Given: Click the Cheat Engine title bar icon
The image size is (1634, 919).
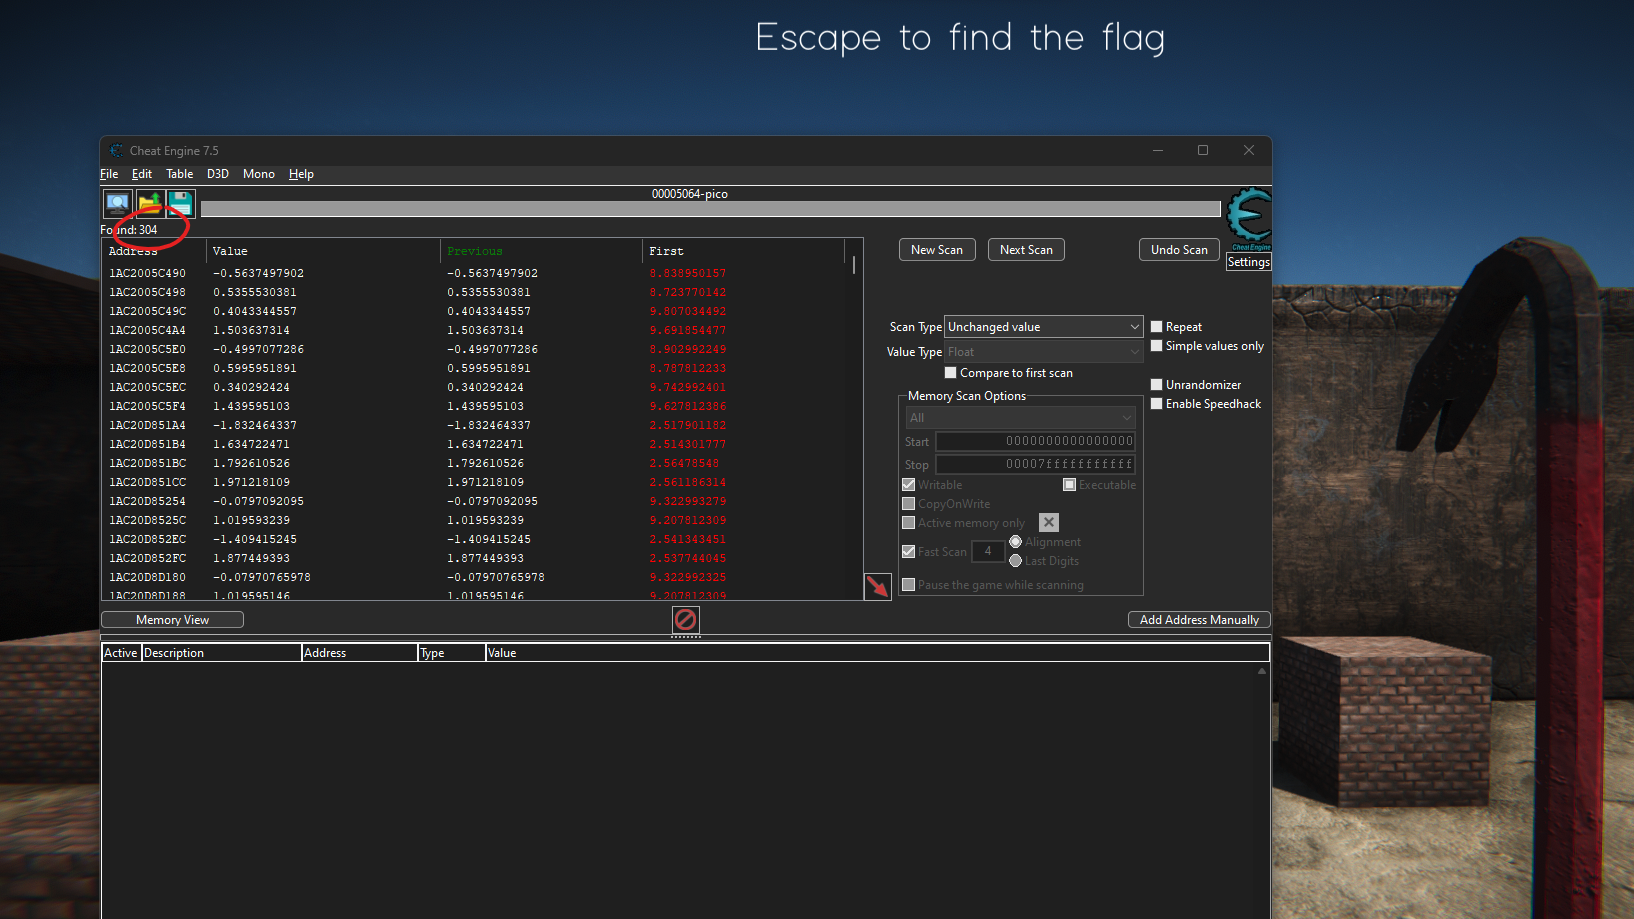Looking at the screenshot, I should (117, 151).
